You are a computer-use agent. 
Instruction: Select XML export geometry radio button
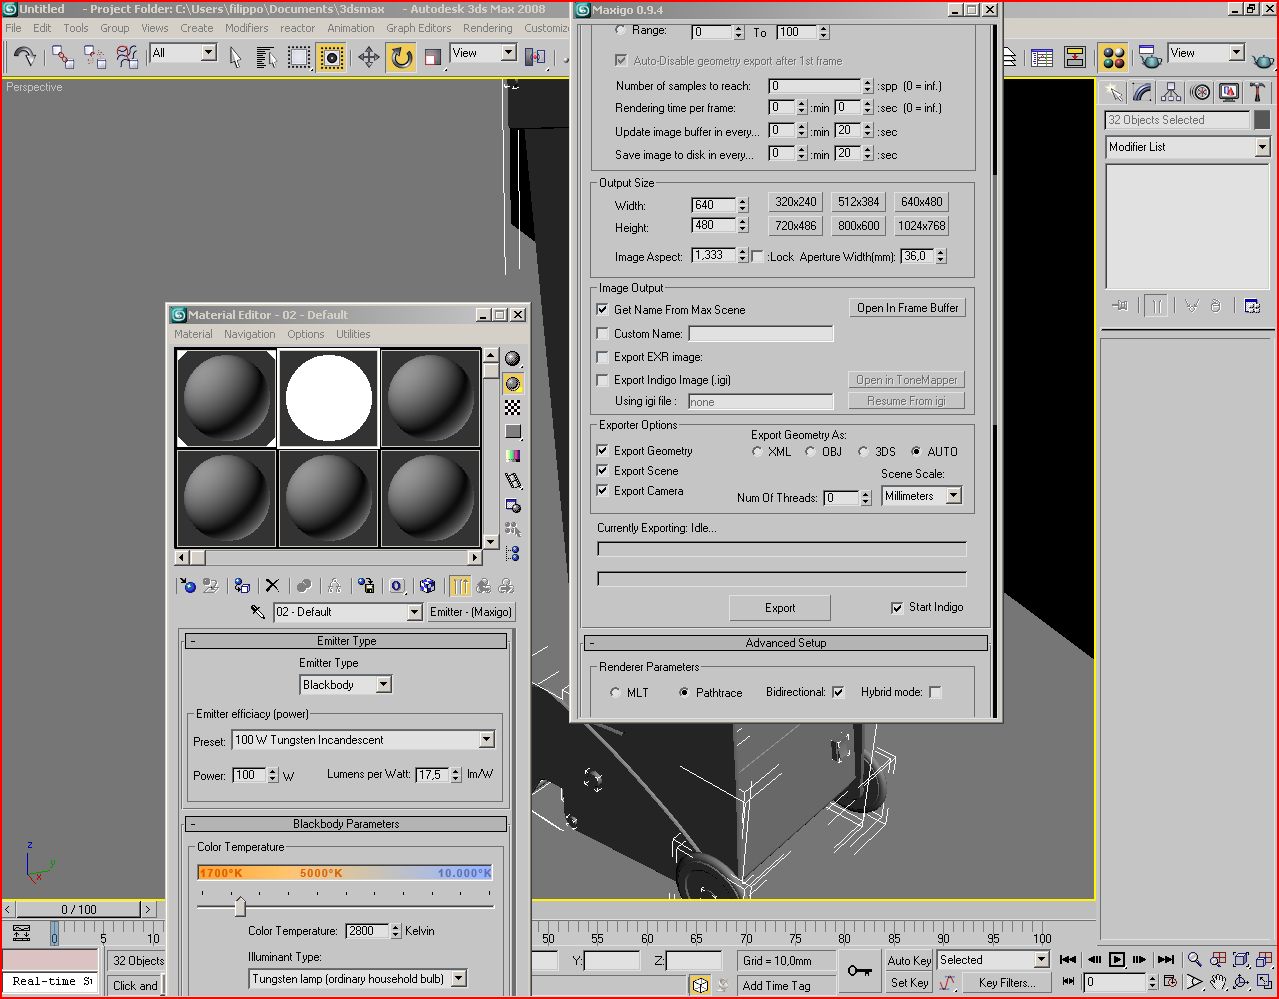click(x=758, y=452)
